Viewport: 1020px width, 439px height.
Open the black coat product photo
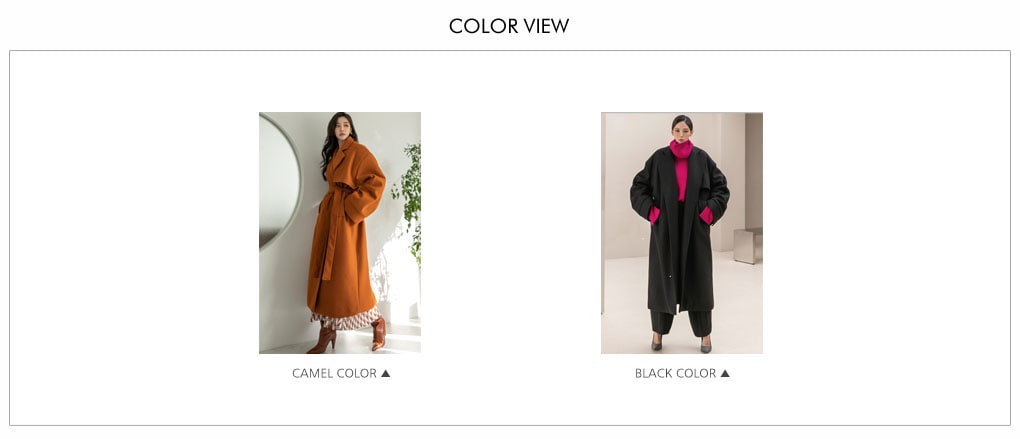pyautogui.click(x=682, y=233)
